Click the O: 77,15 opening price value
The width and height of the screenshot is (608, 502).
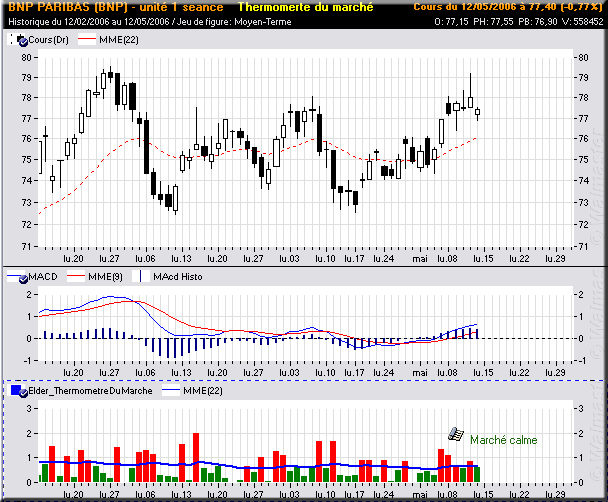click(451, 22)
